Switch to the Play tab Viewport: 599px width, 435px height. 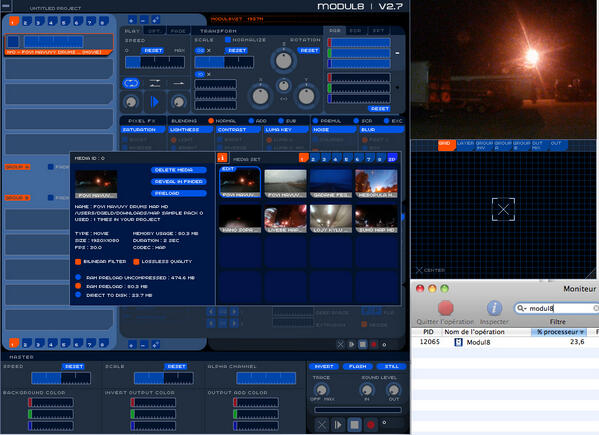[x=132, y=31]
